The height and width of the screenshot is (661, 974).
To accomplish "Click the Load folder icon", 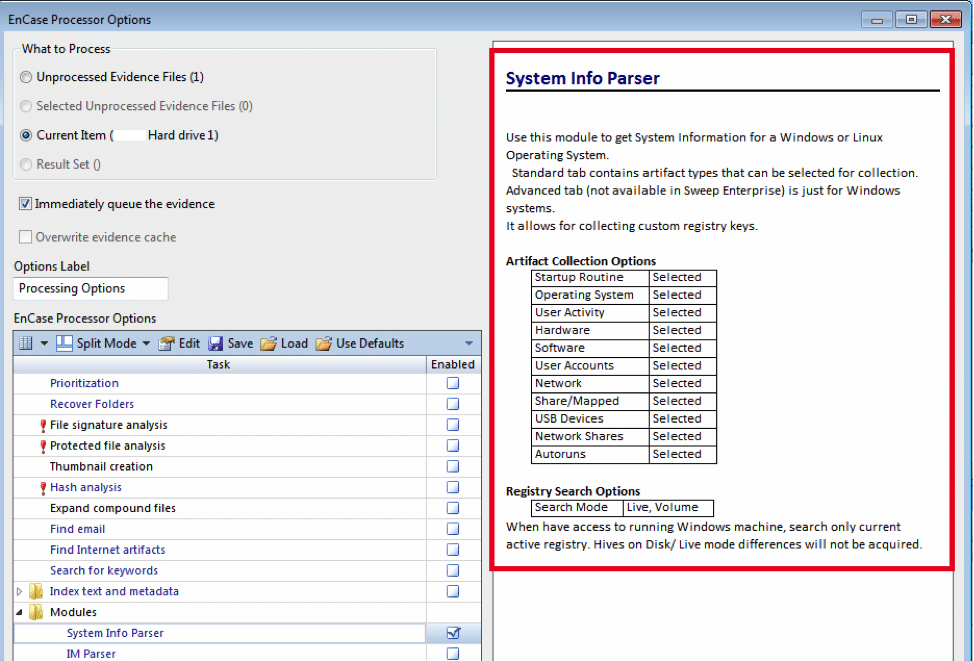I will (268, 344).
